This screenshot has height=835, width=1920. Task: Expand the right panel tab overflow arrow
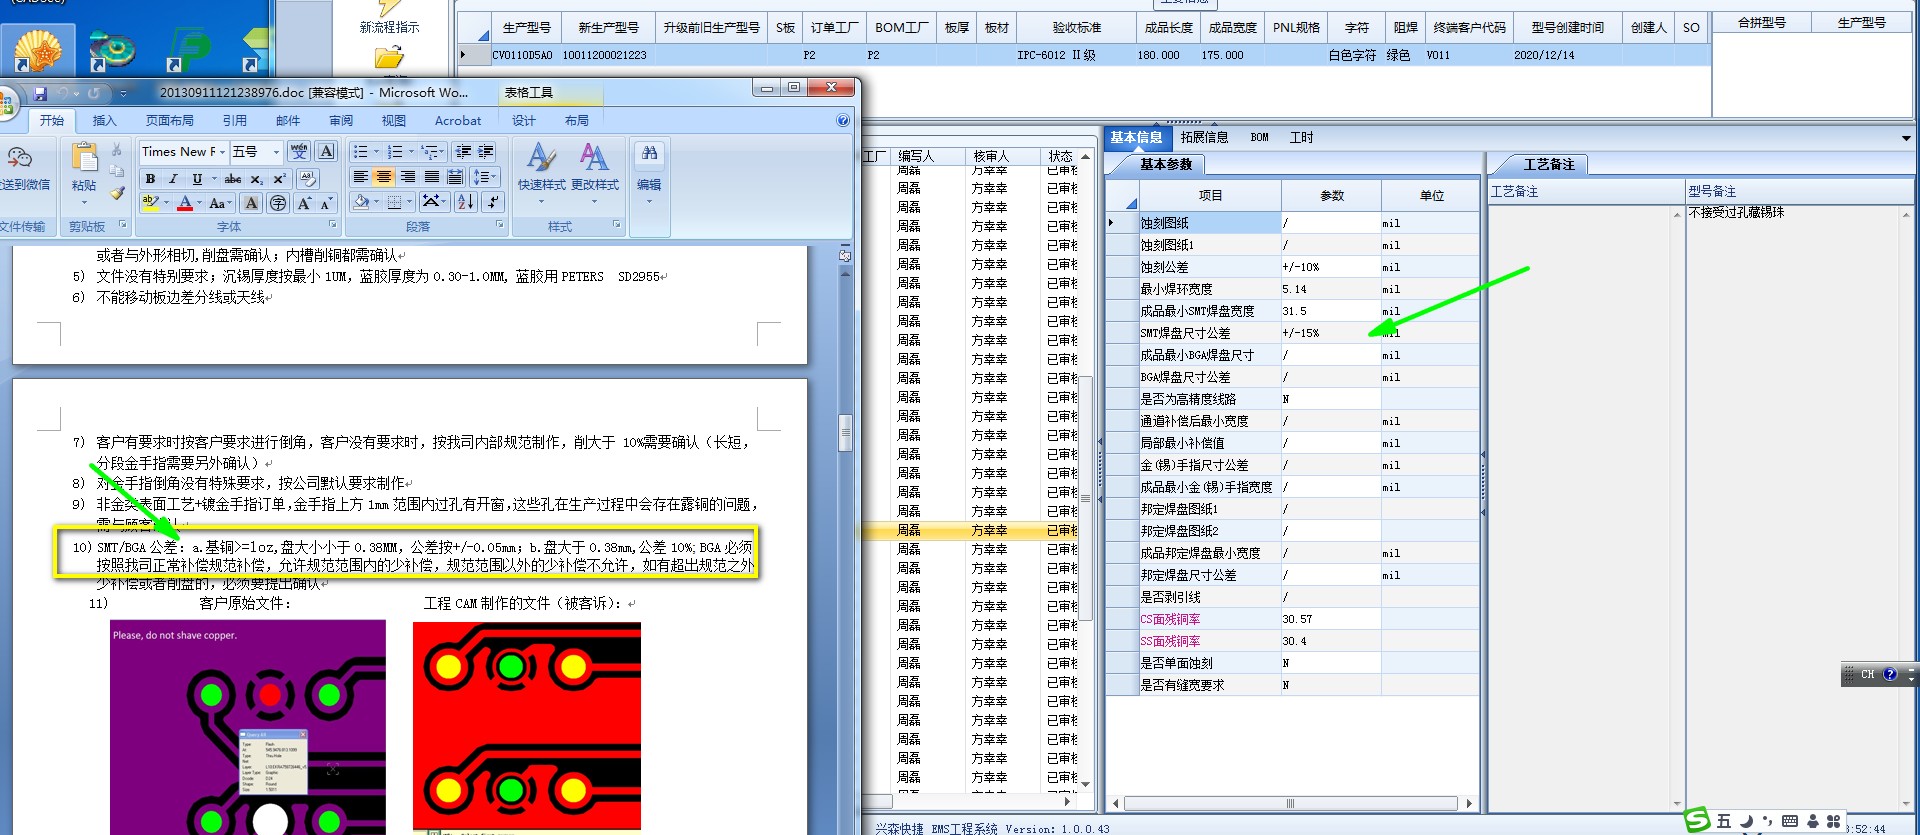[x=1907, y=138]
